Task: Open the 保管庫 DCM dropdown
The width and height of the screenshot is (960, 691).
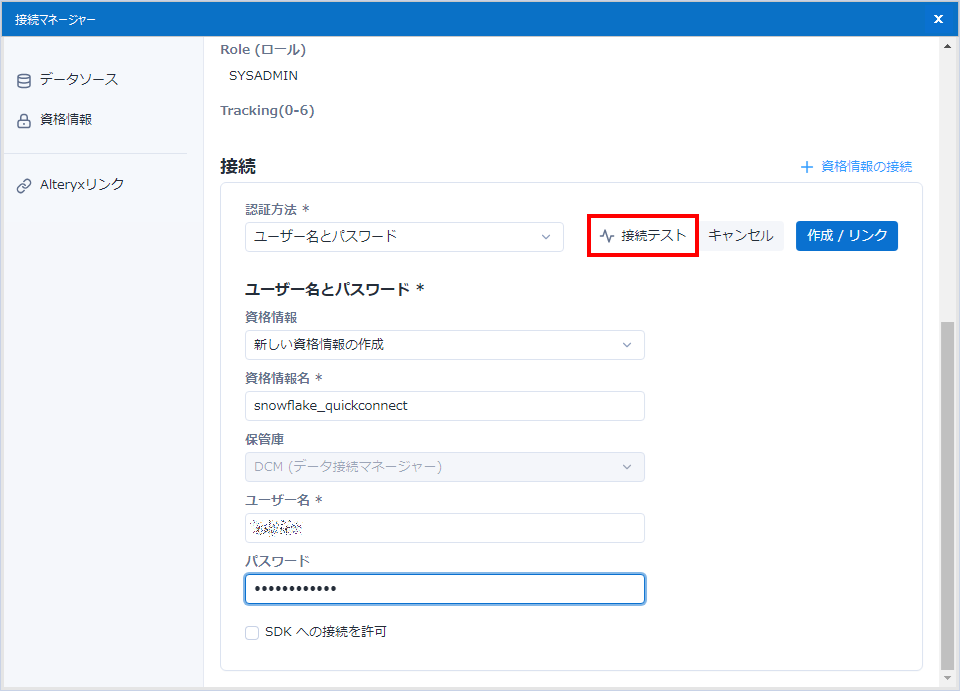Action: (x=444, y=467)
